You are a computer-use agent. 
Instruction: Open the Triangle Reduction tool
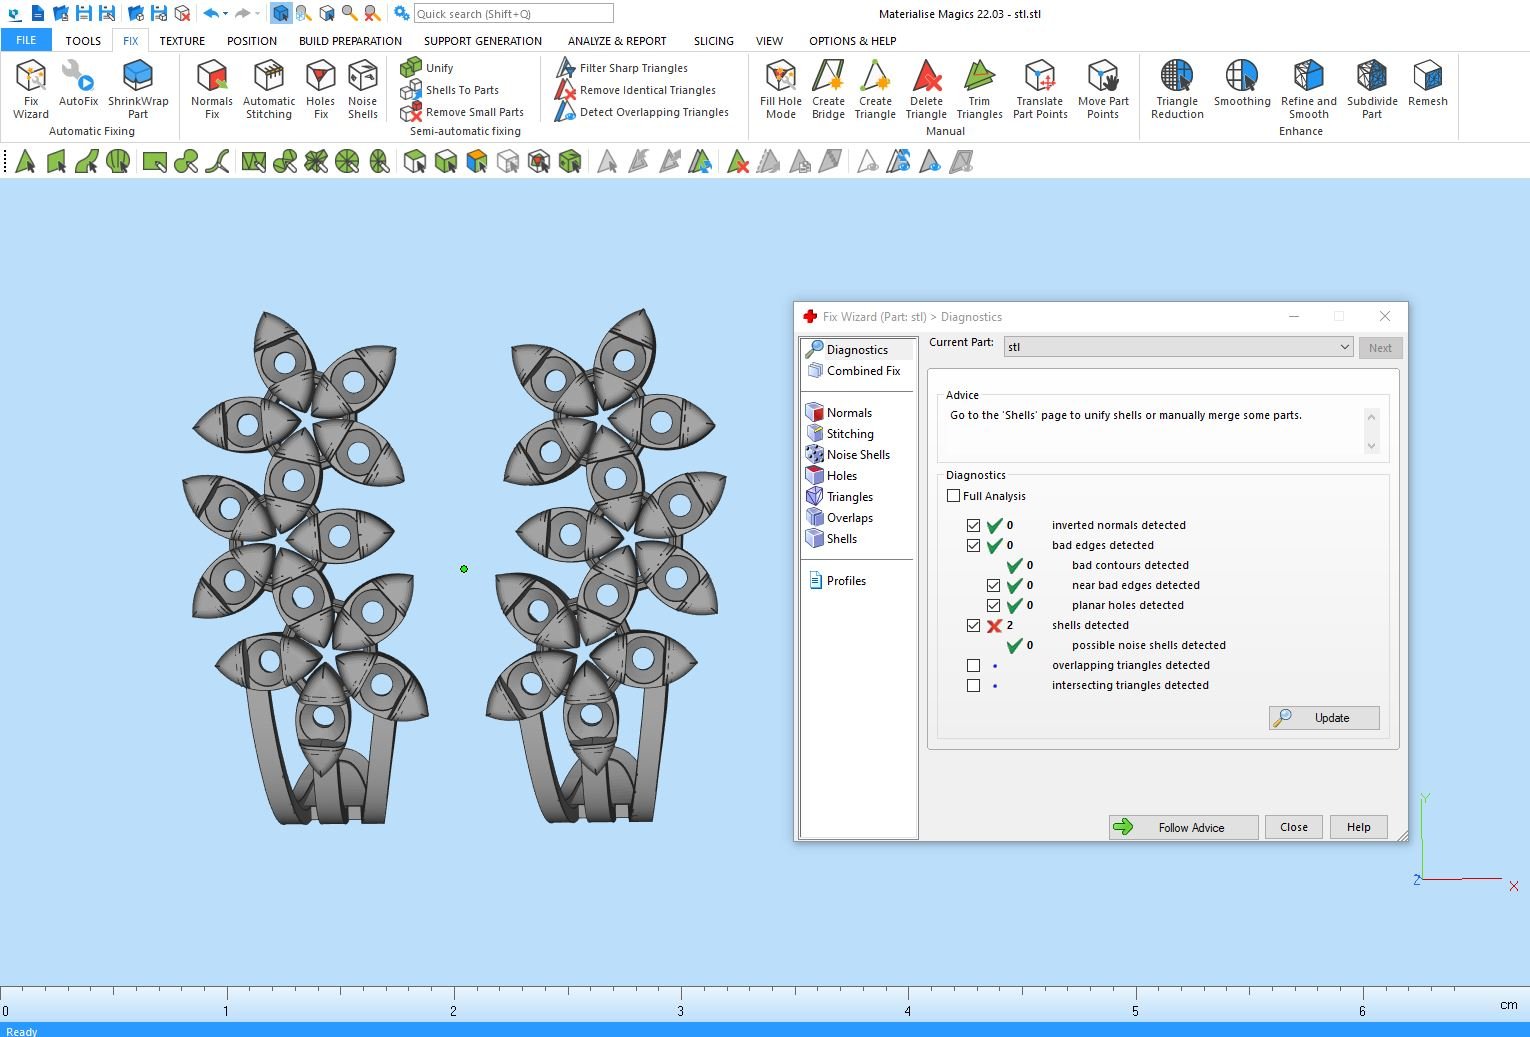pyautogui.click(x=1177, y=88)
